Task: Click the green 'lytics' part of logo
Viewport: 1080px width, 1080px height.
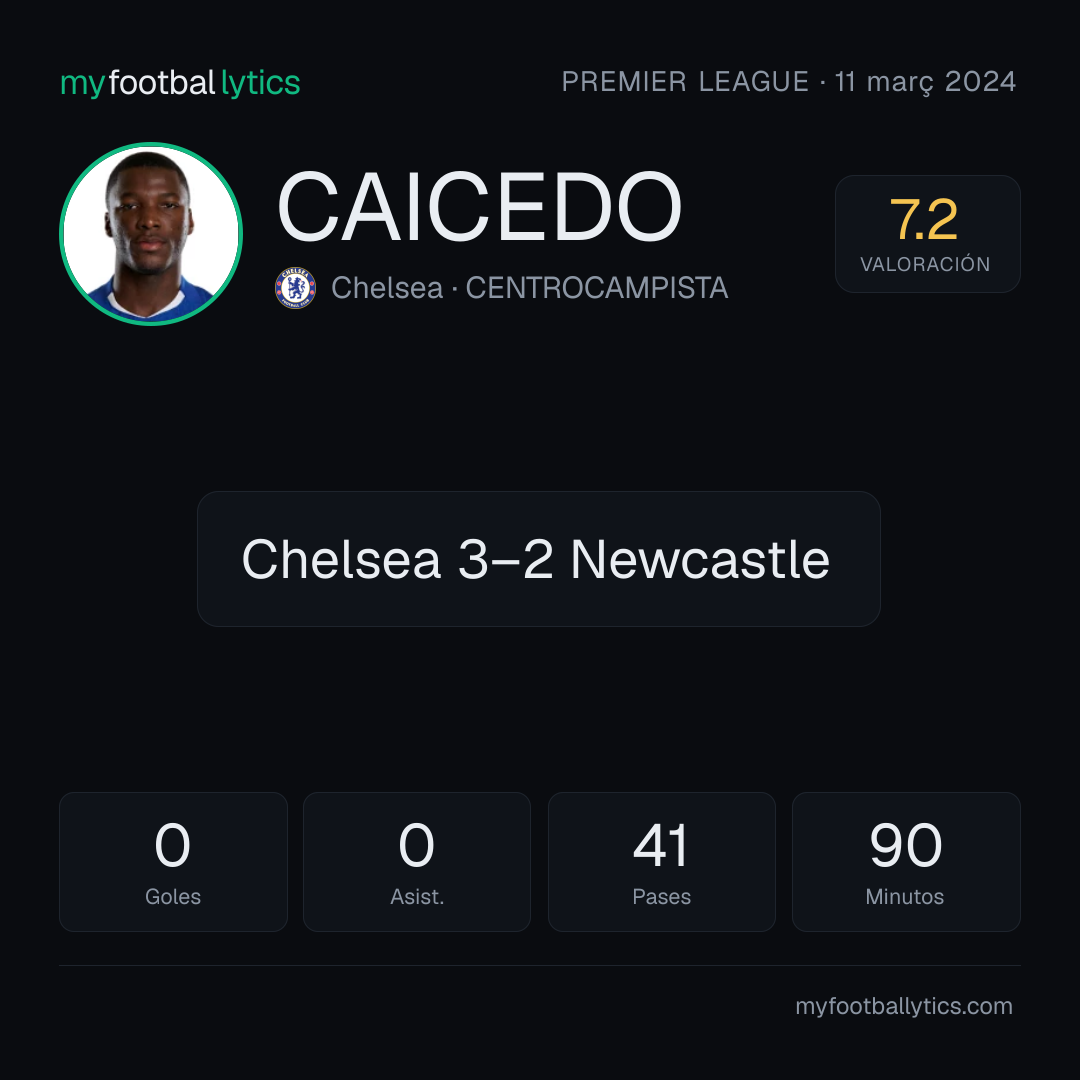Action: (260, 83)
